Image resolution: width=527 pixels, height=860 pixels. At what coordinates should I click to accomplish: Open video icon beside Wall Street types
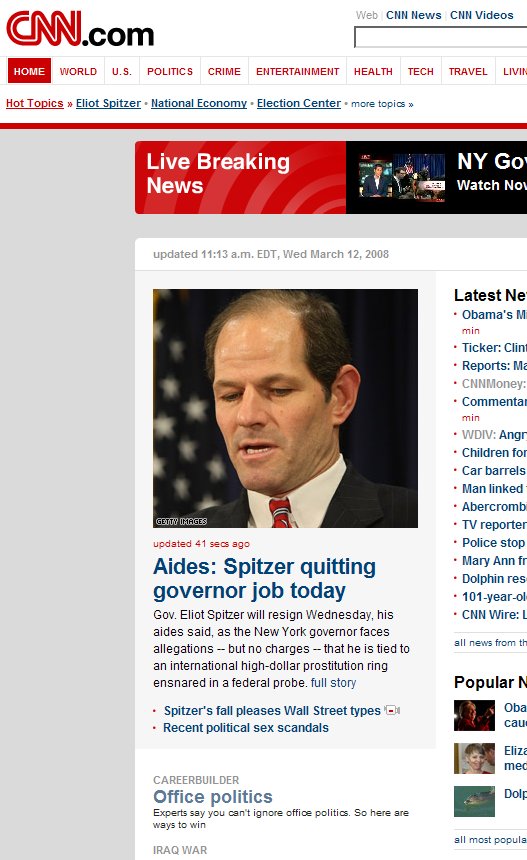(x=393, y=710)
